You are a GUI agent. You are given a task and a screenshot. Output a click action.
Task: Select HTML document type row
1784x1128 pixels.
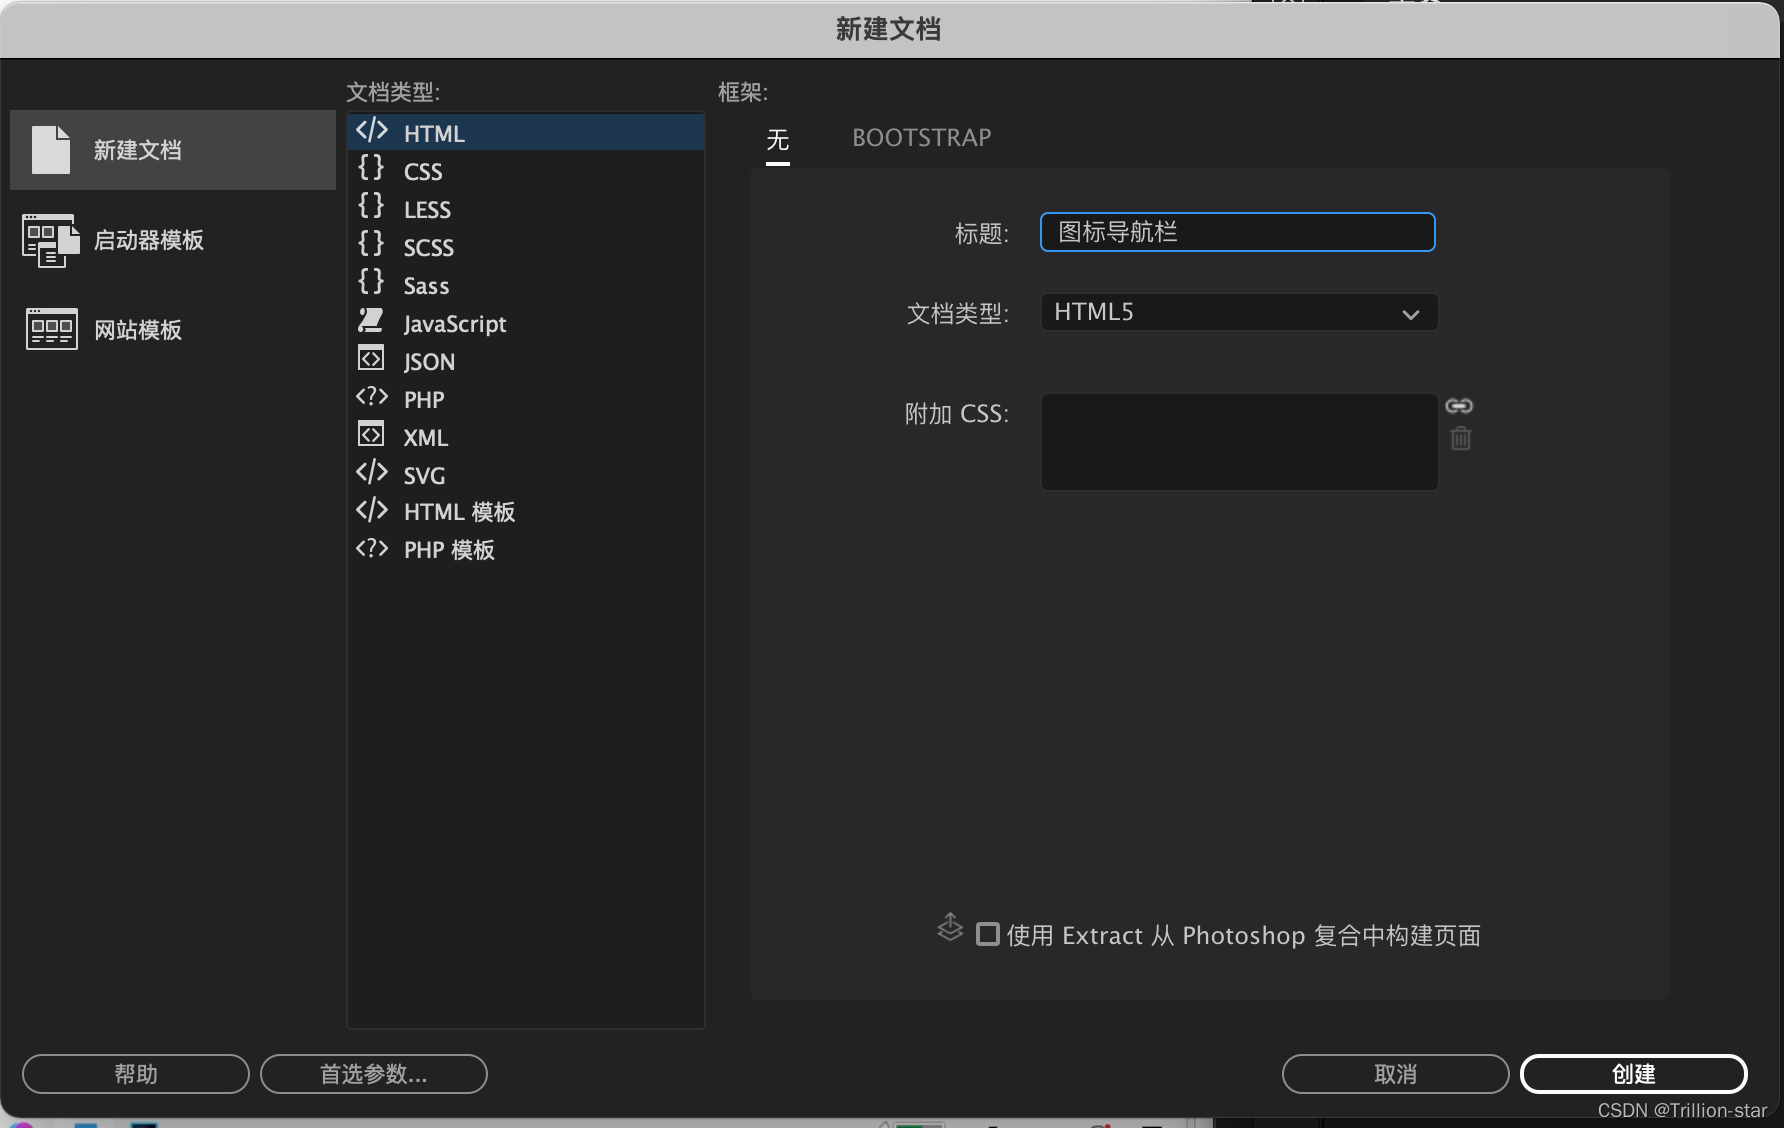tap(526, 133)
